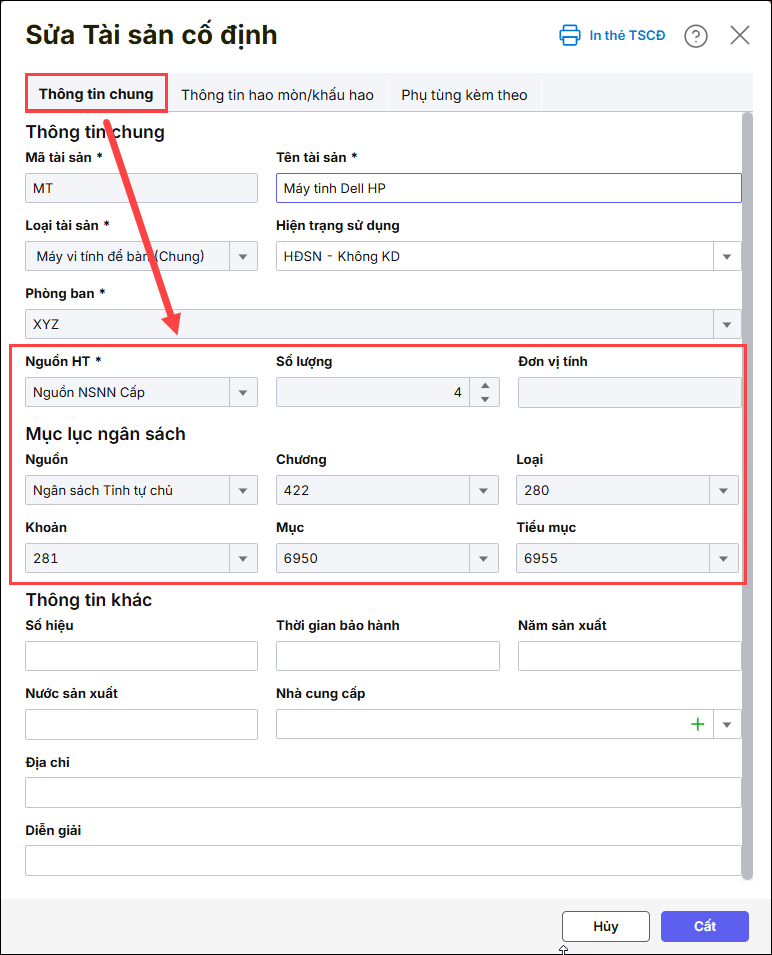Click the green plus icon in Nhà cung cấp

pyautogui.click(x=698, y=724)
